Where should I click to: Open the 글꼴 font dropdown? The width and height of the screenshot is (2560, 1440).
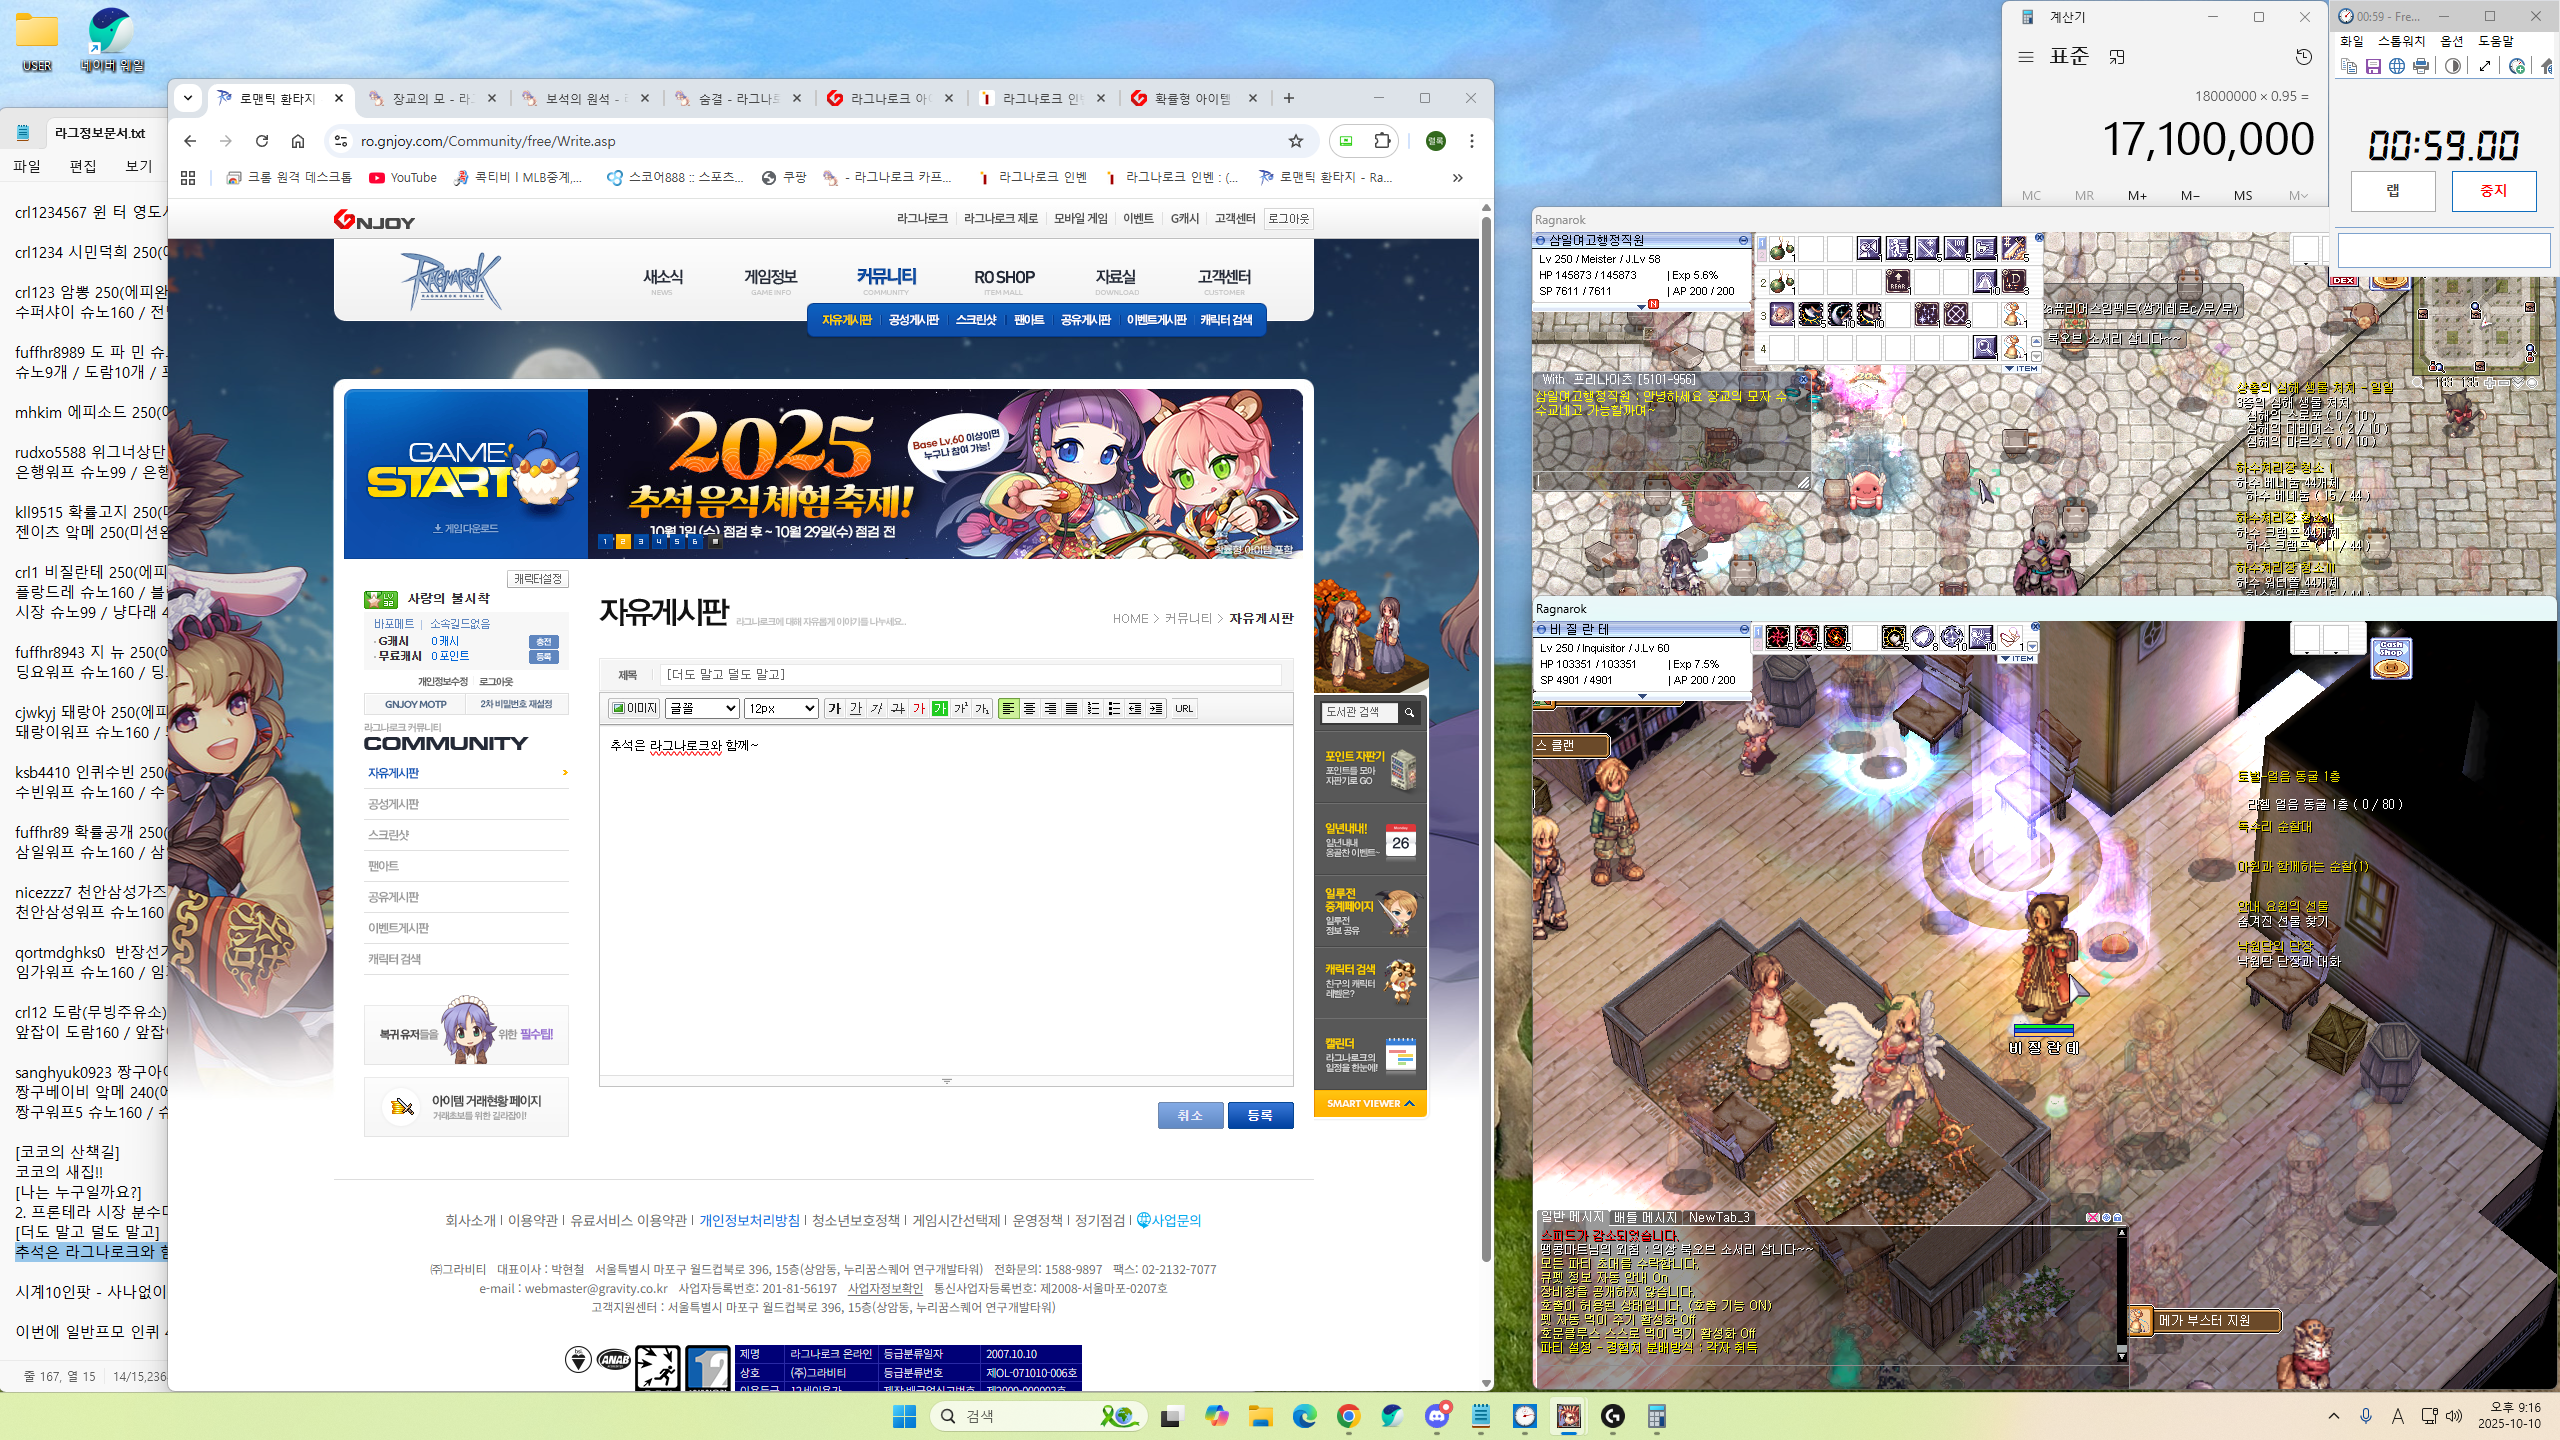coord(702,708)
